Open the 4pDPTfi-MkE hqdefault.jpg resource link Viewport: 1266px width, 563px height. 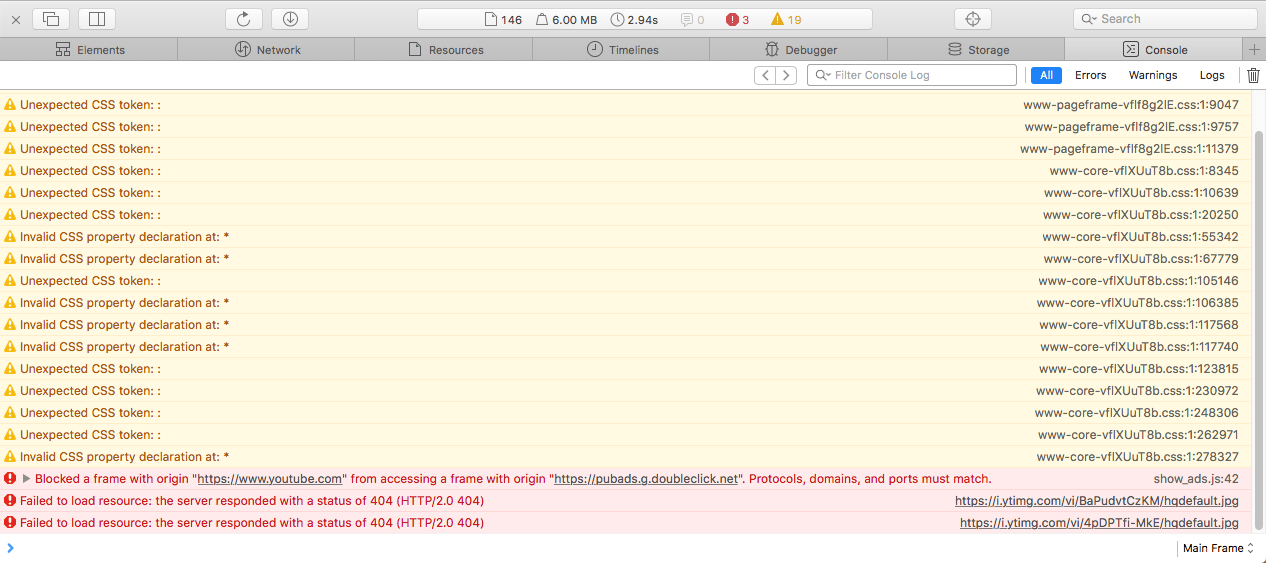[x=1099, y=523]
